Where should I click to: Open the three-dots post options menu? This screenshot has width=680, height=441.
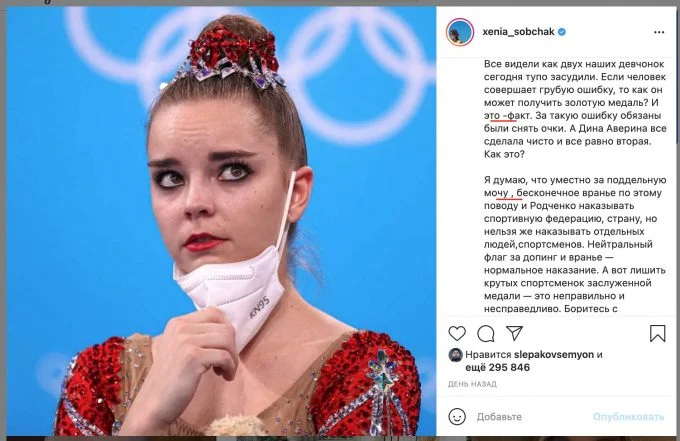coord(659,32)
